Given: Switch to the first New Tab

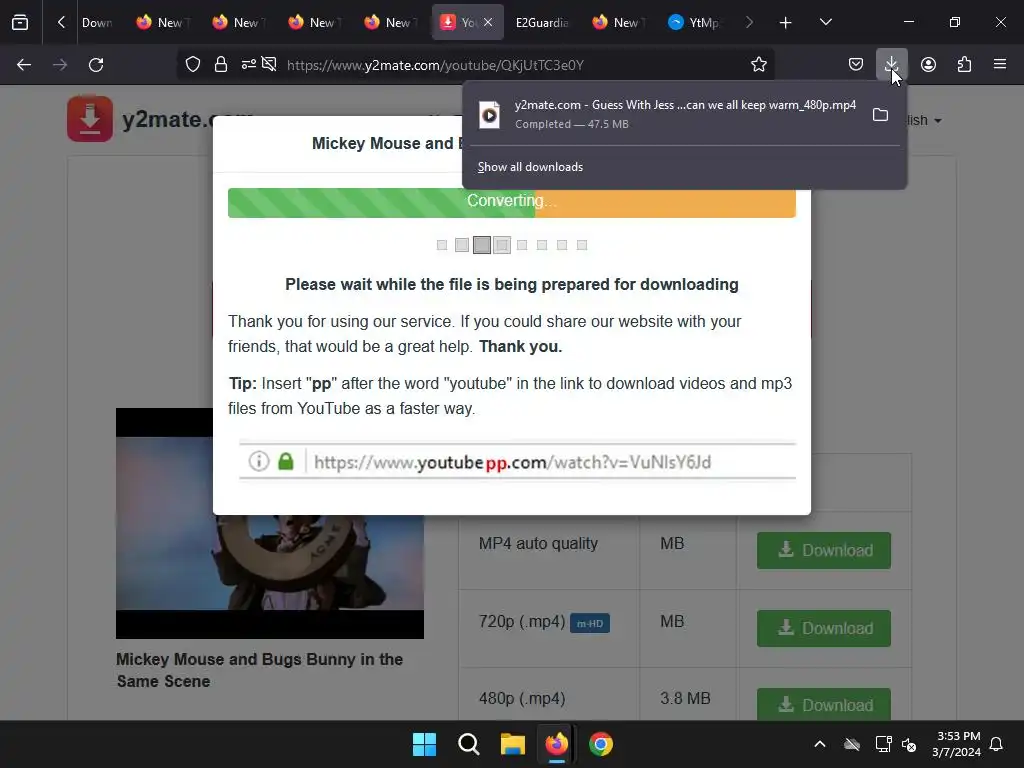Looking at the screenshot, I should click(x=162, y=22).
